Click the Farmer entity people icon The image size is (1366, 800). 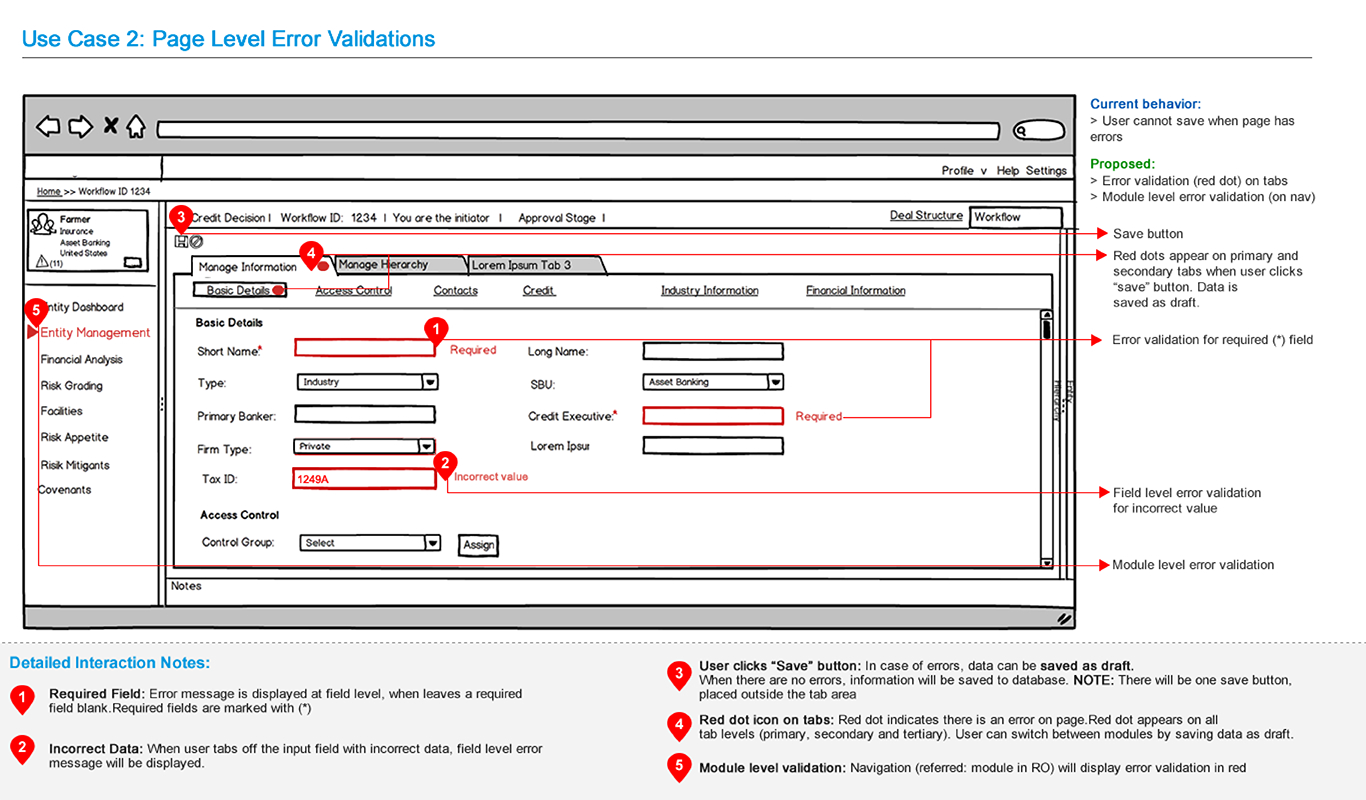pyautogui.click(x=42, y=224)
